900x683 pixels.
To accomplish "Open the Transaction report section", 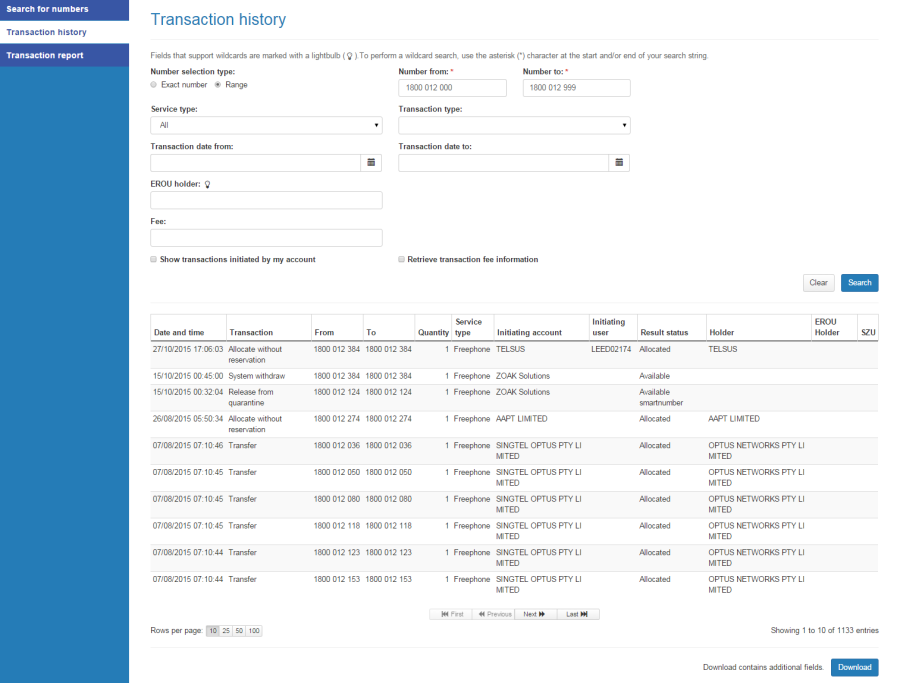I will tap(45, 55).
